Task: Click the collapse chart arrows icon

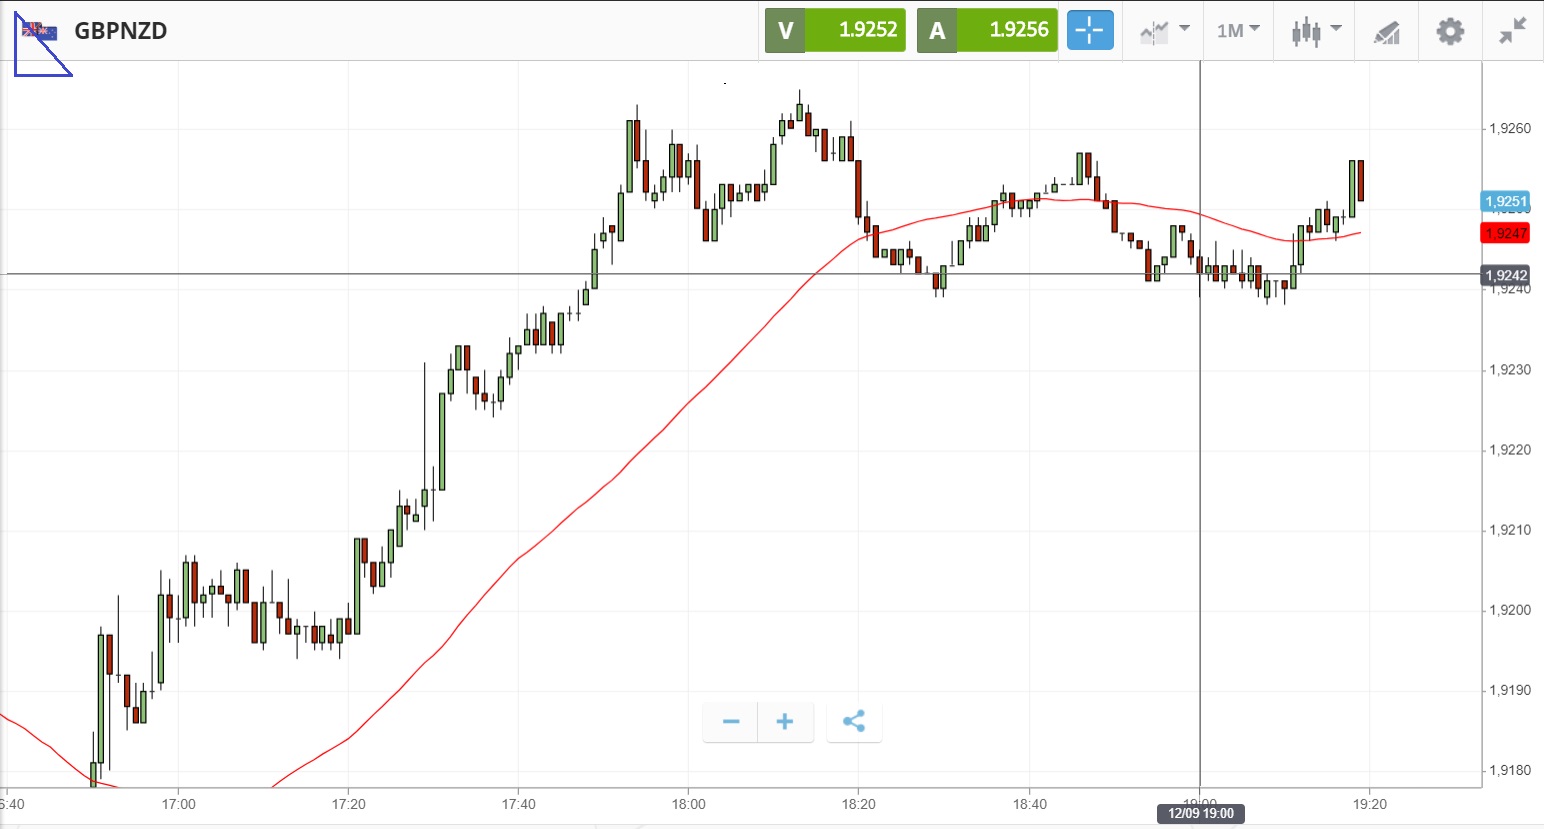Action: (x=1512, y=31)
